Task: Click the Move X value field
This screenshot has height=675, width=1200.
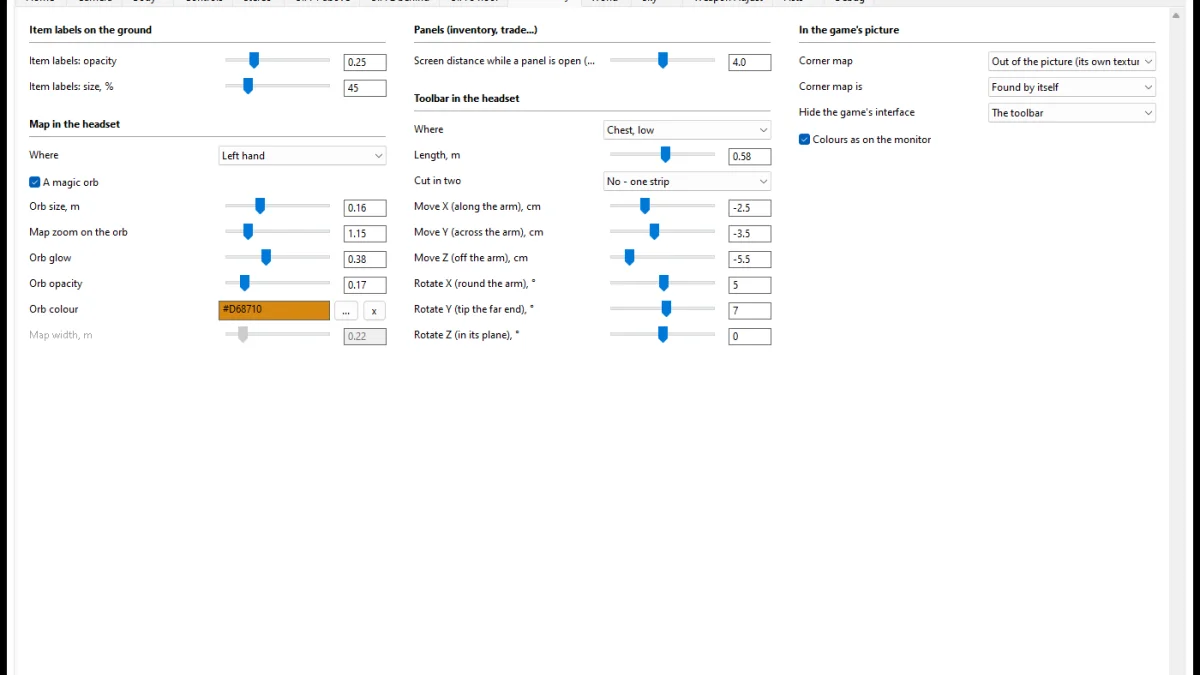Action: coord(750,208)
